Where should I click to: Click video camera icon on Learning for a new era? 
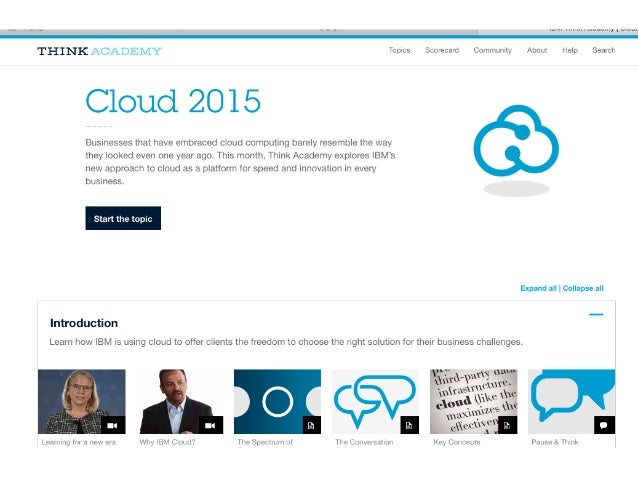[x=113, y=425]
